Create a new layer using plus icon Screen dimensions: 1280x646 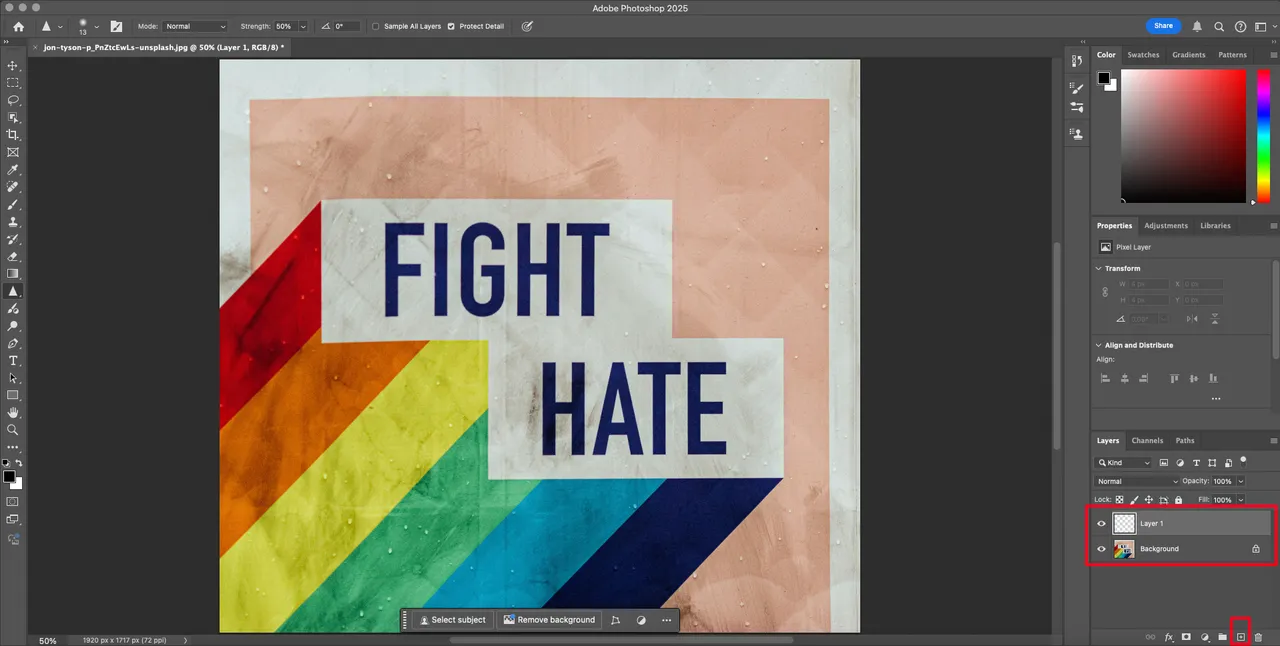(x=1240, y=637)
